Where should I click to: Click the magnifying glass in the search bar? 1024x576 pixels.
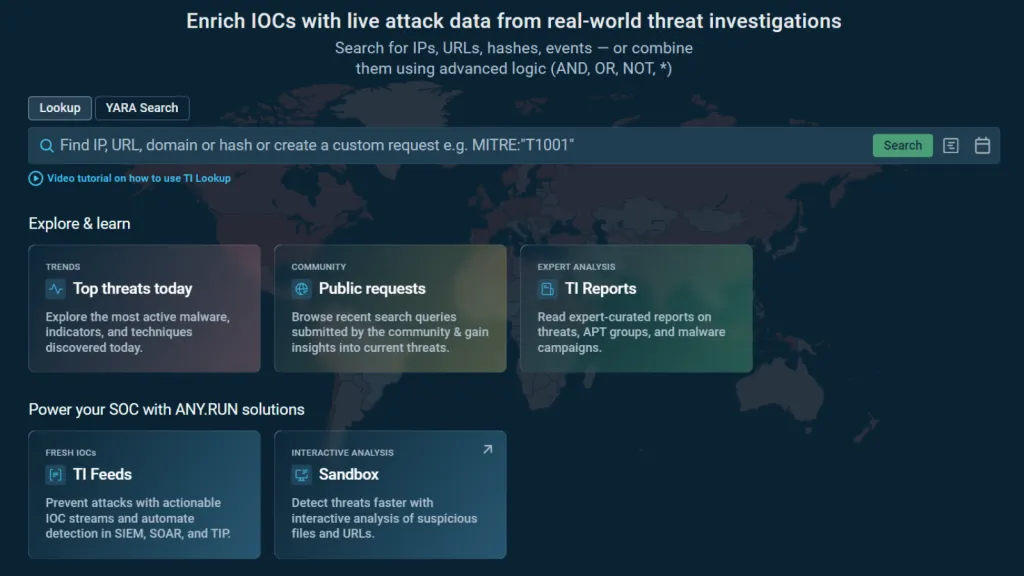click(x=46, y=145)
